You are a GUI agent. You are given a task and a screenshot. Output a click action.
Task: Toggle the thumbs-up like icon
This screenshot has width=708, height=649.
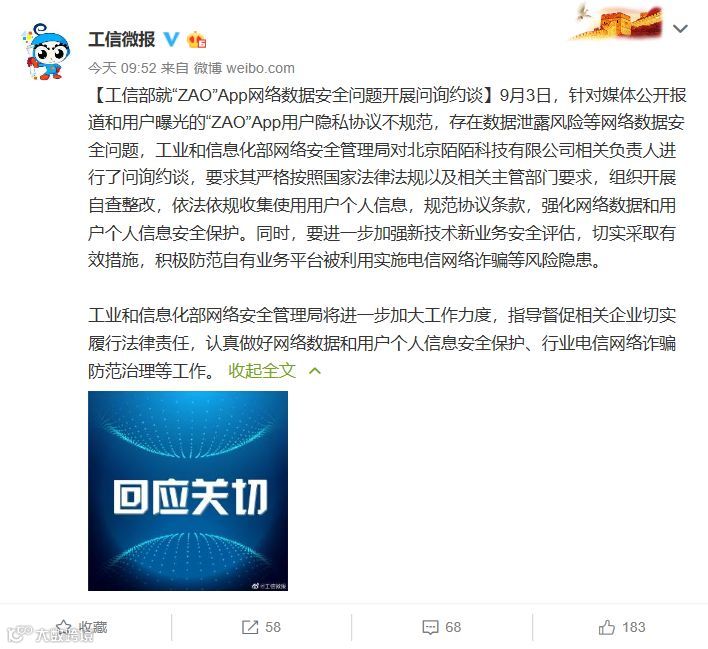[x=607, y=627]
